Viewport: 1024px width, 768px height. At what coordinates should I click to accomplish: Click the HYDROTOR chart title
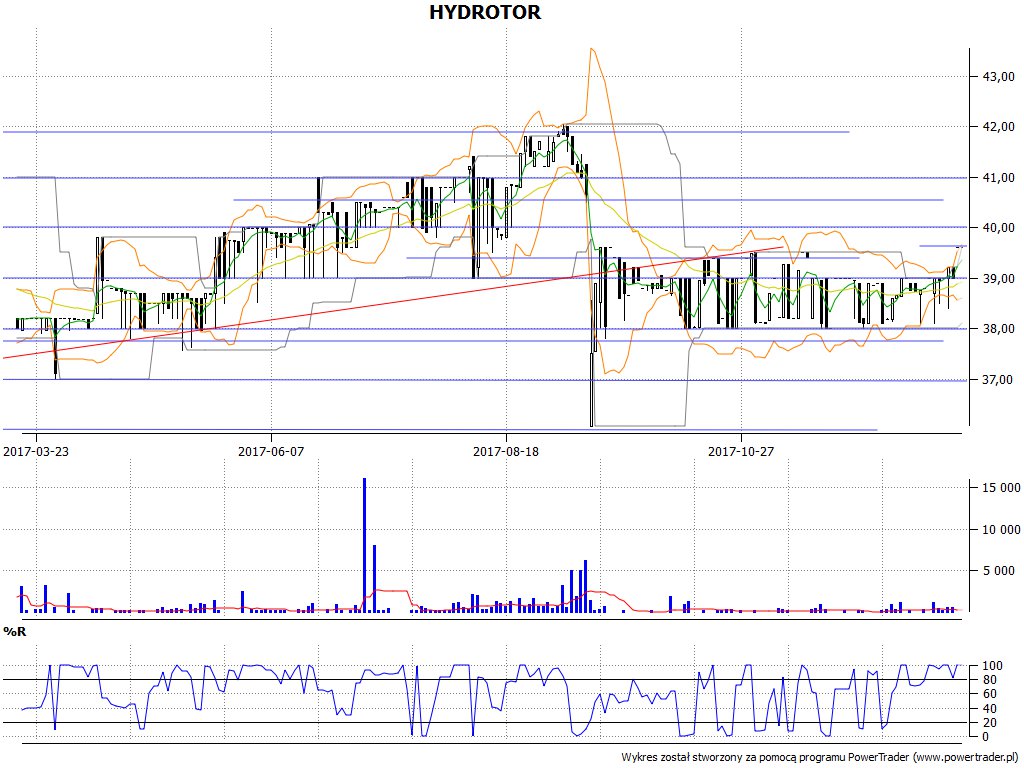coord(485,12)
